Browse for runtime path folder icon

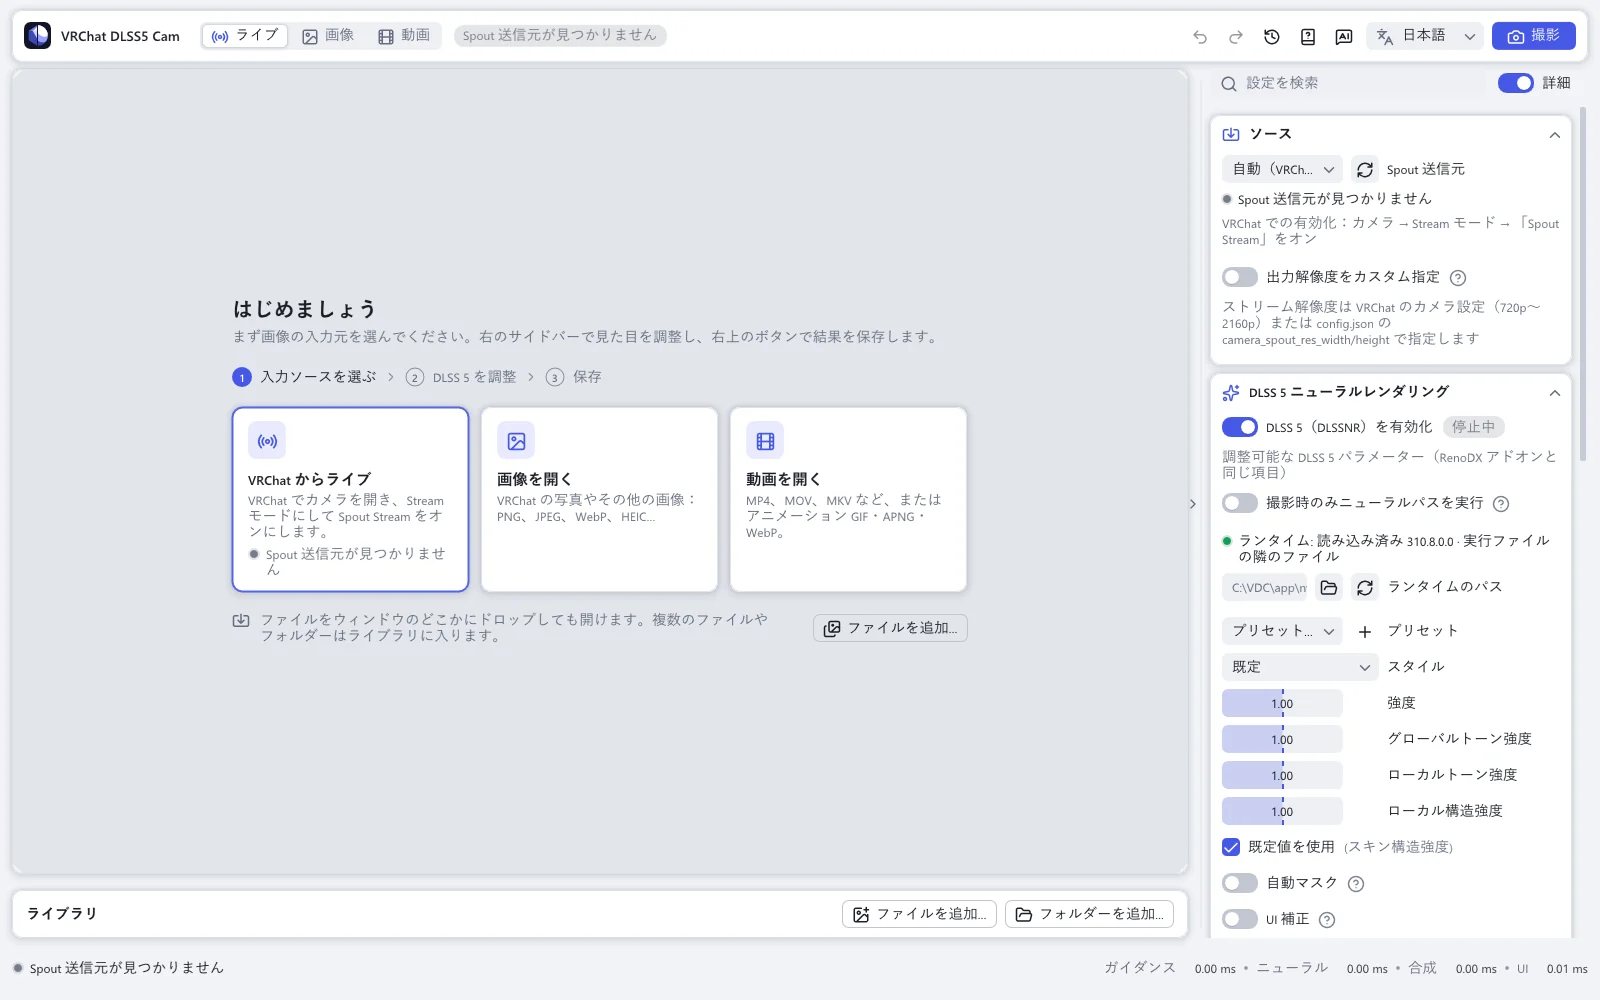tap(1329, 587)
